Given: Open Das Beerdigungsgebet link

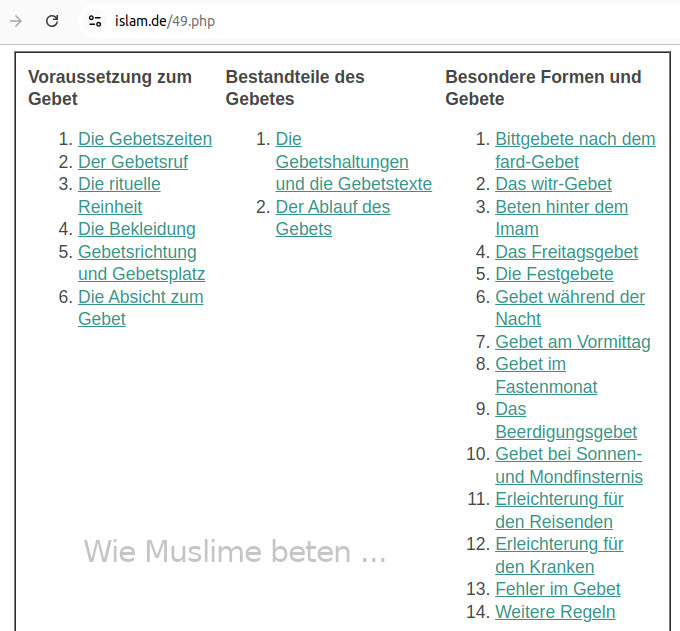Looking at the screenshot, I should (x=566, y=421).
